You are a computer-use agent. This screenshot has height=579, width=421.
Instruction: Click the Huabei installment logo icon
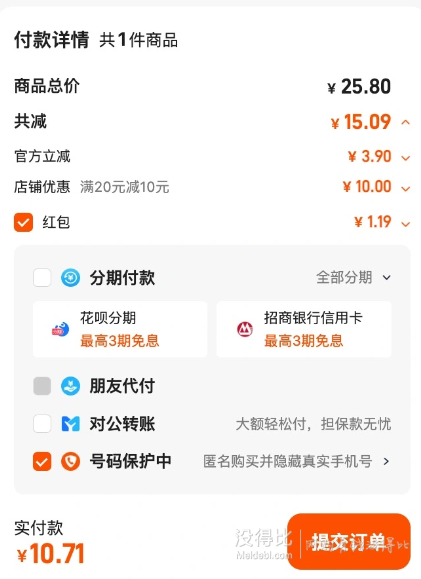pos(61,329)
